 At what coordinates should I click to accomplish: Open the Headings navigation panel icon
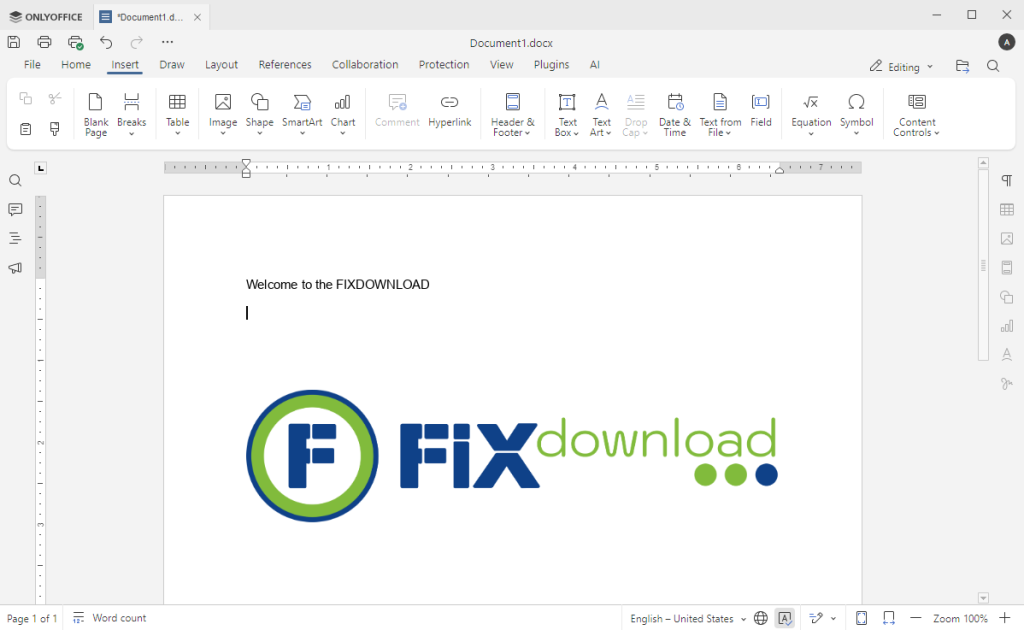pos(15,239)
